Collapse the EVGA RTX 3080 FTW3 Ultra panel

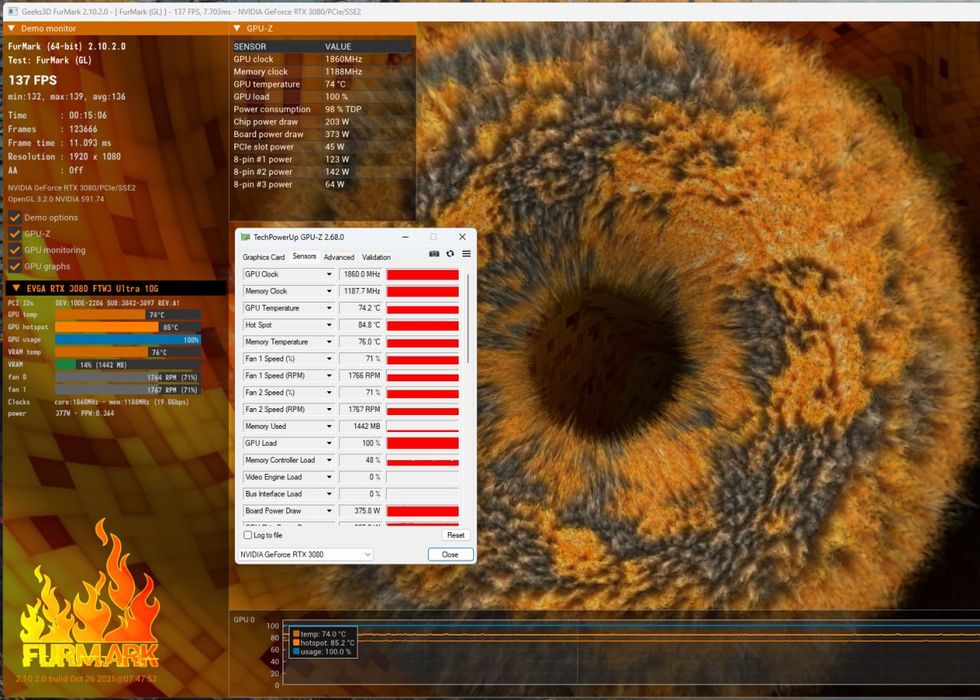coord(17,289)
